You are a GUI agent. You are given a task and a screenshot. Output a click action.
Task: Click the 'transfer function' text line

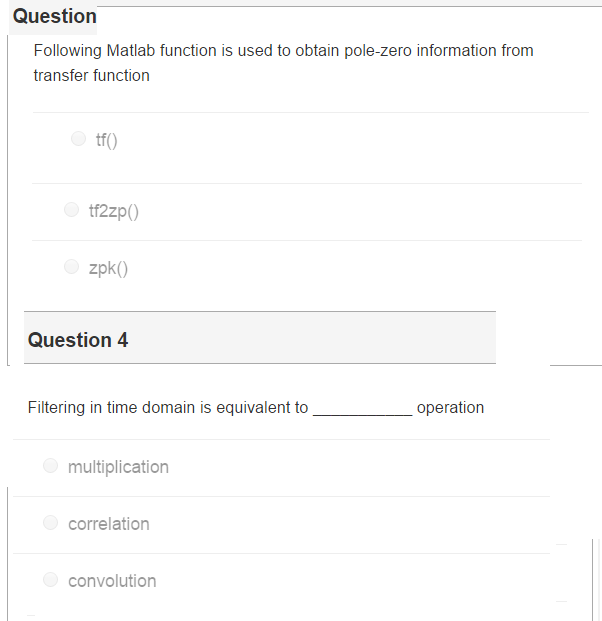[x=91, y=76]
